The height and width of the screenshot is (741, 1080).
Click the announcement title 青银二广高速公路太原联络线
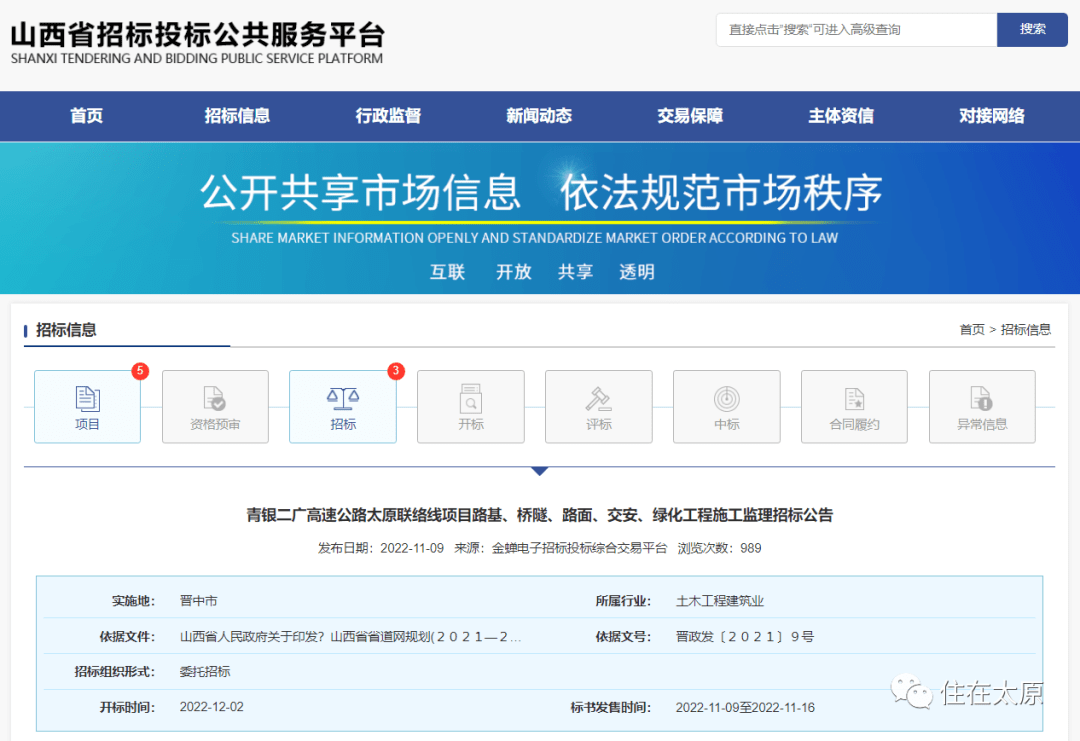[540, 515]
